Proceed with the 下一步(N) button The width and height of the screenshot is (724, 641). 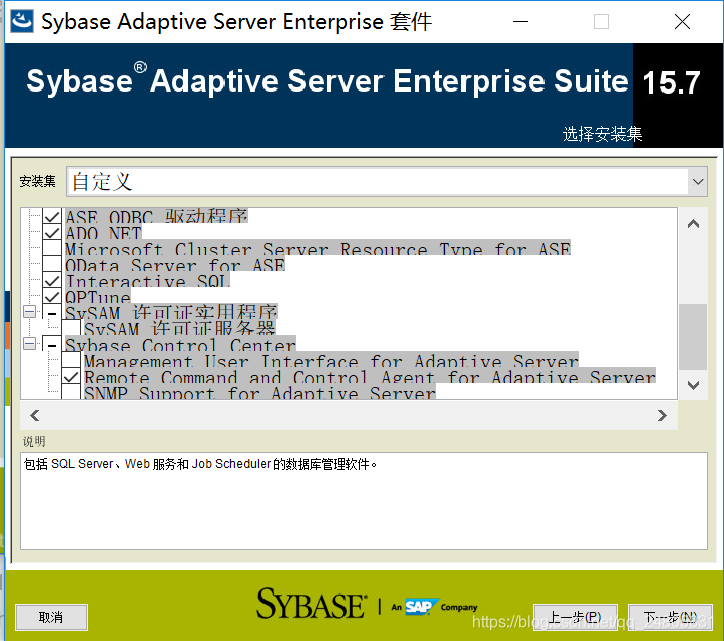670,617
